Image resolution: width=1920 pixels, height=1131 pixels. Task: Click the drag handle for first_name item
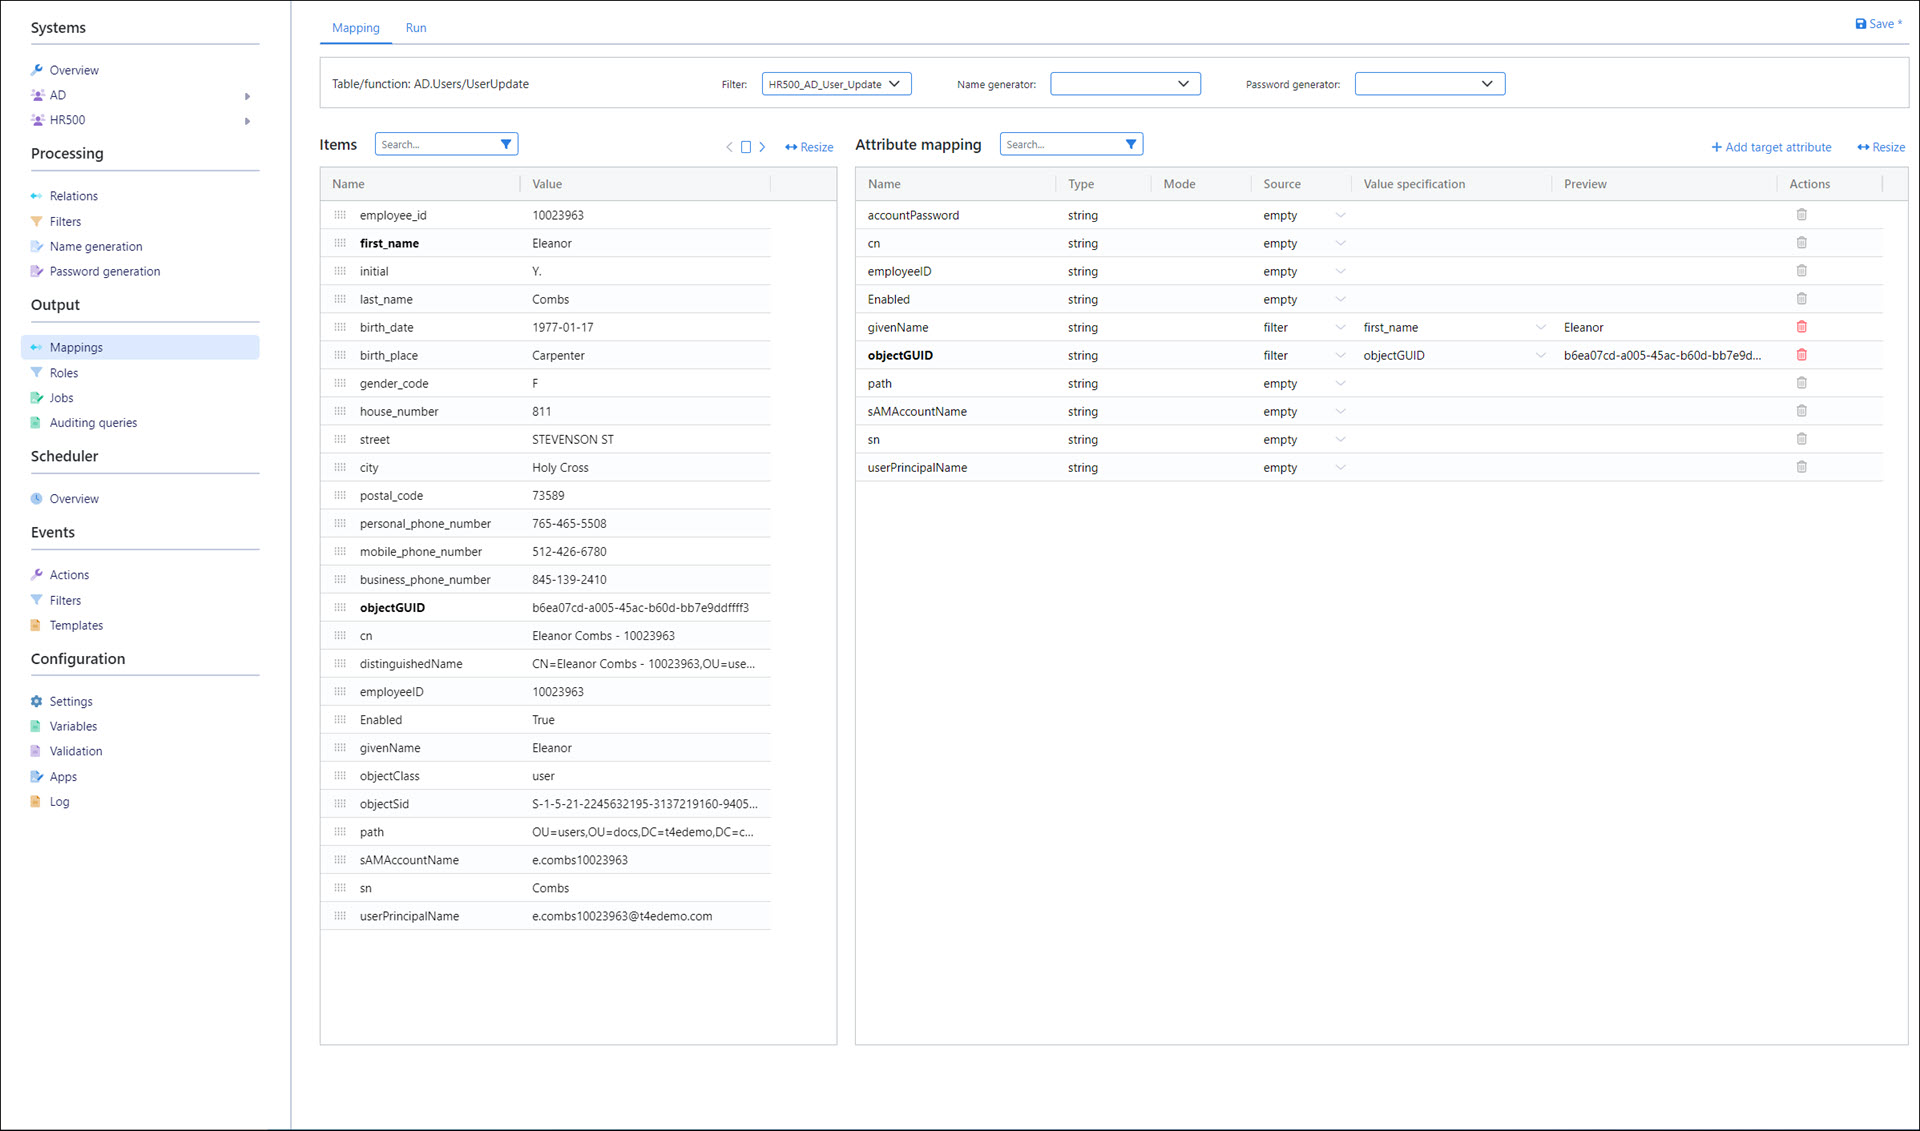point(340,243)
